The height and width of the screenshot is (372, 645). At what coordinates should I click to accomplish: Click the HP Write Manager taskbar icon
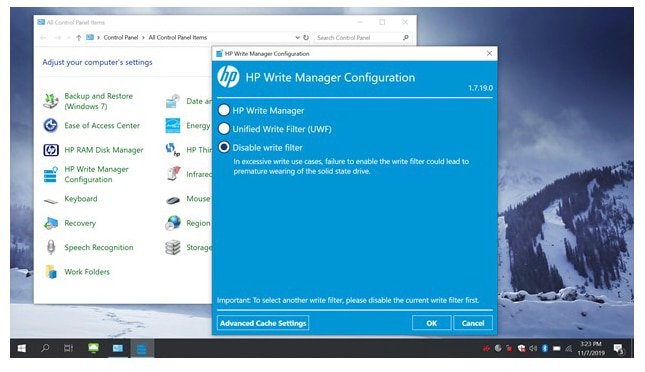click(x=142, y=349)
